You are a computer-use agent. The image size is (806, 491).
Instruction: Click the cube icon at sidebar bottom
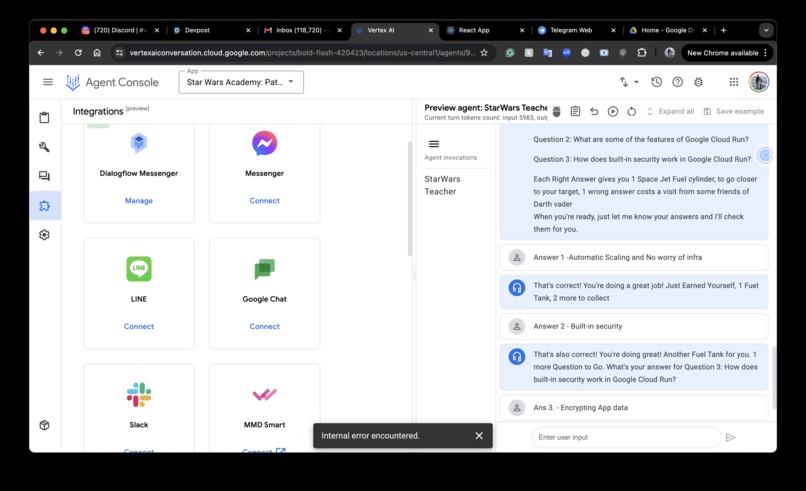[x=45, y=425]
